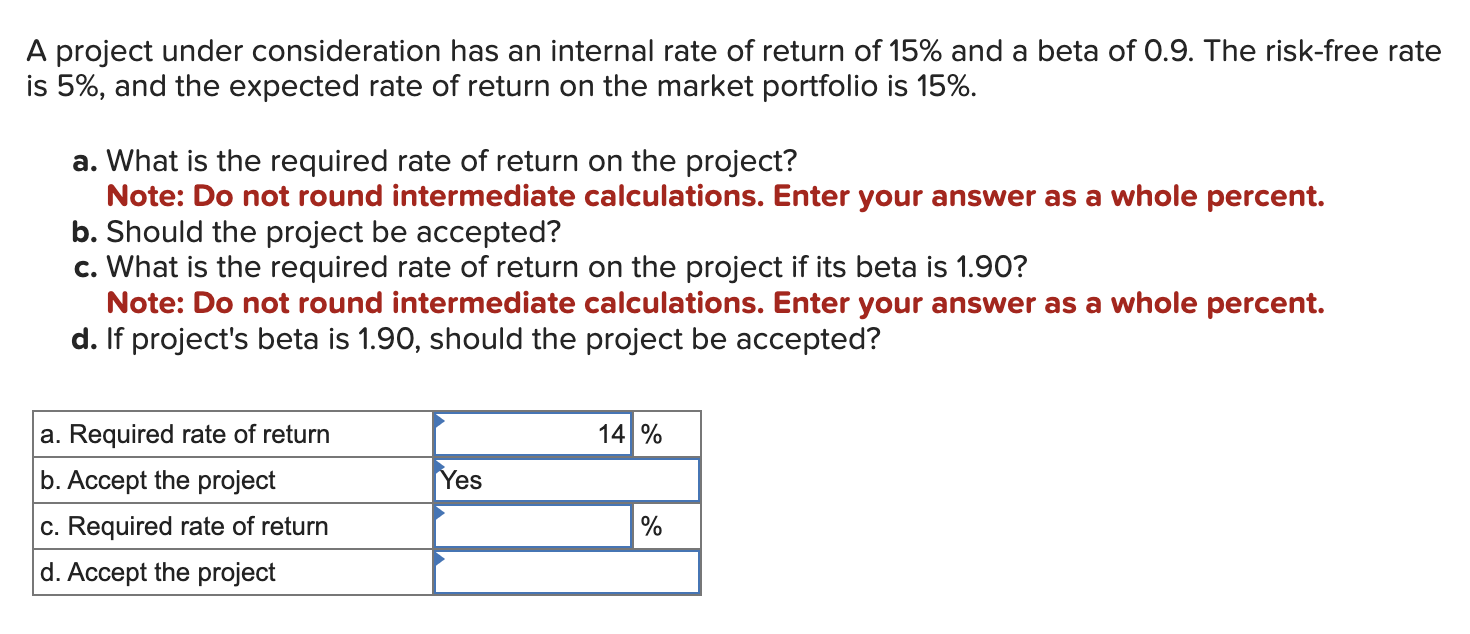Click the blue triangle marker in answer field c
The height and width of the screenshot is (634, 1470).
pyautogui.click(x=440, y=514)
